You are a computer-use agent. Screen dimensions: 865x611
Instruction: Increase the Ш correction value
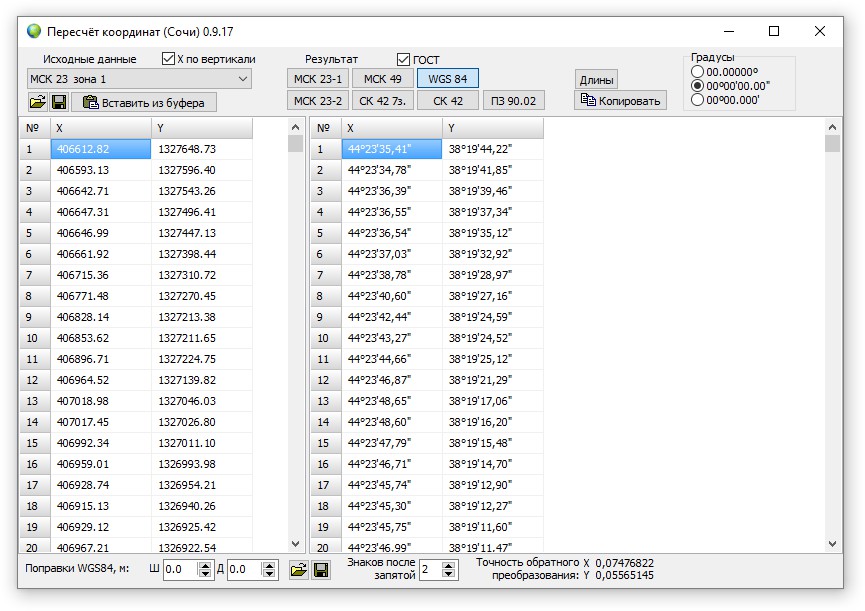pos(205,565)
